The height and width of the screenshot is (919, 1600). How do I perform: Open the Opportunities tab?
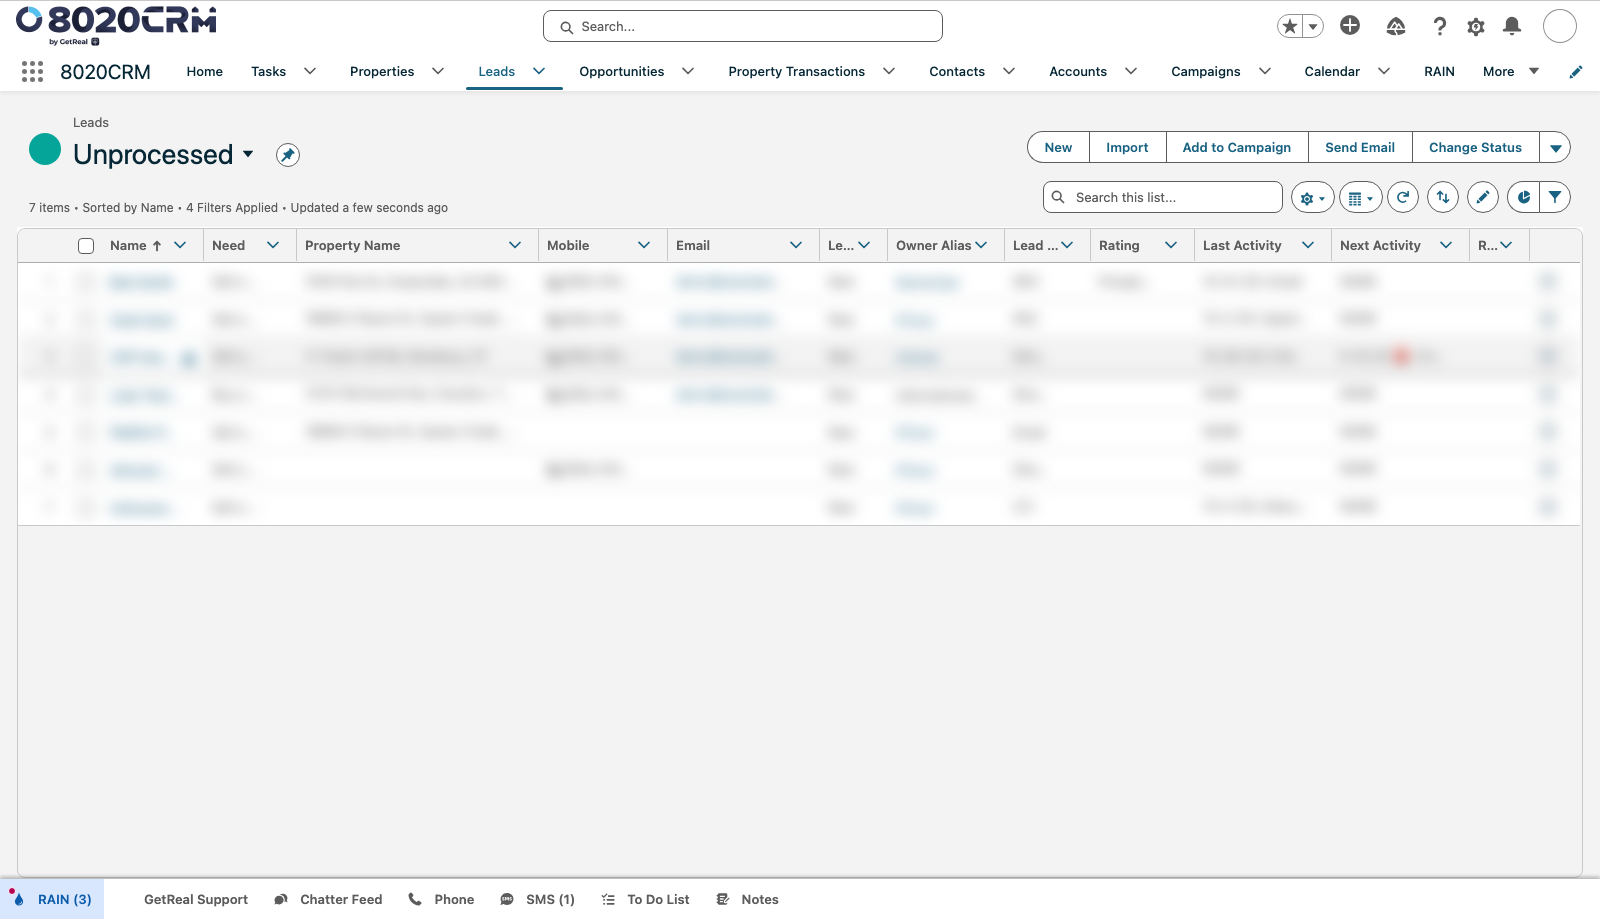[621, 71]
